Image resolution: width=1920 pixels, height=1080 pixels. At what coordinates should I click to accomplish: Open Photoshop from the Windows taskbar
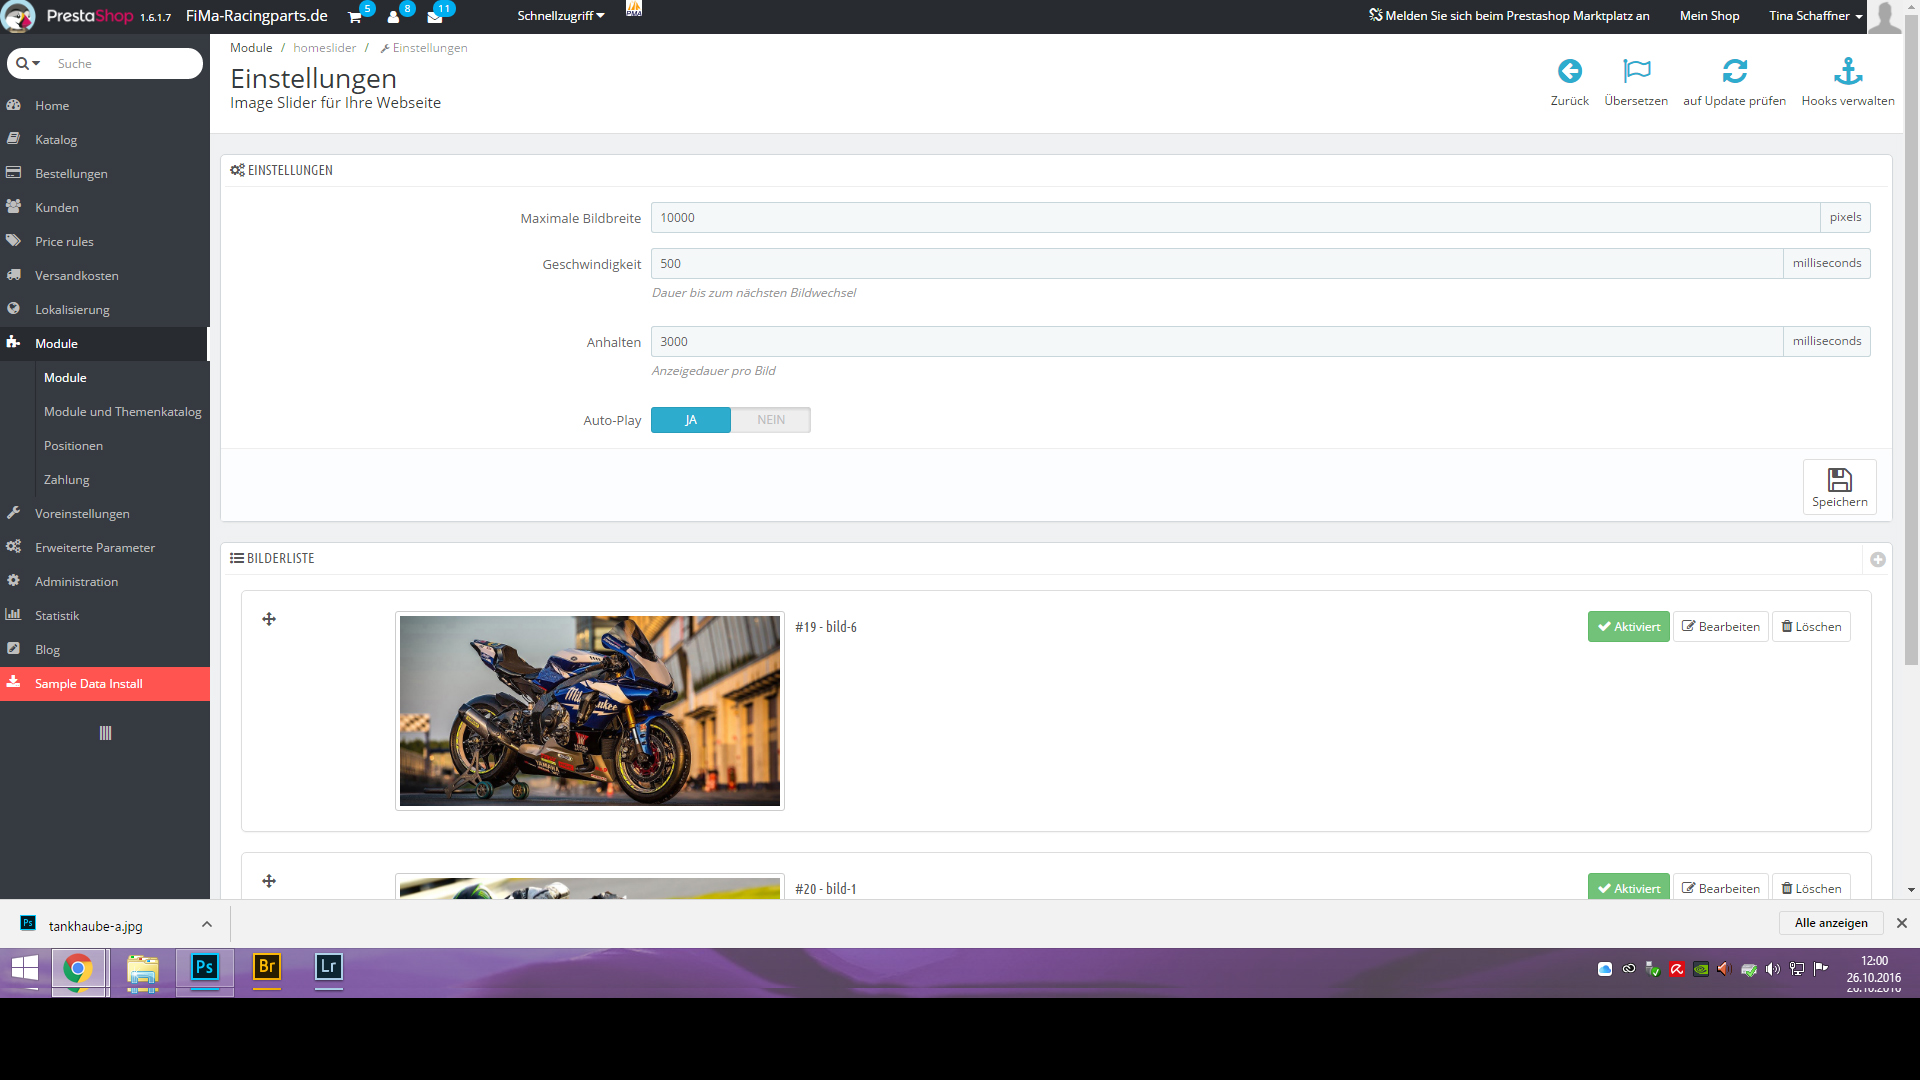[205, 968]
